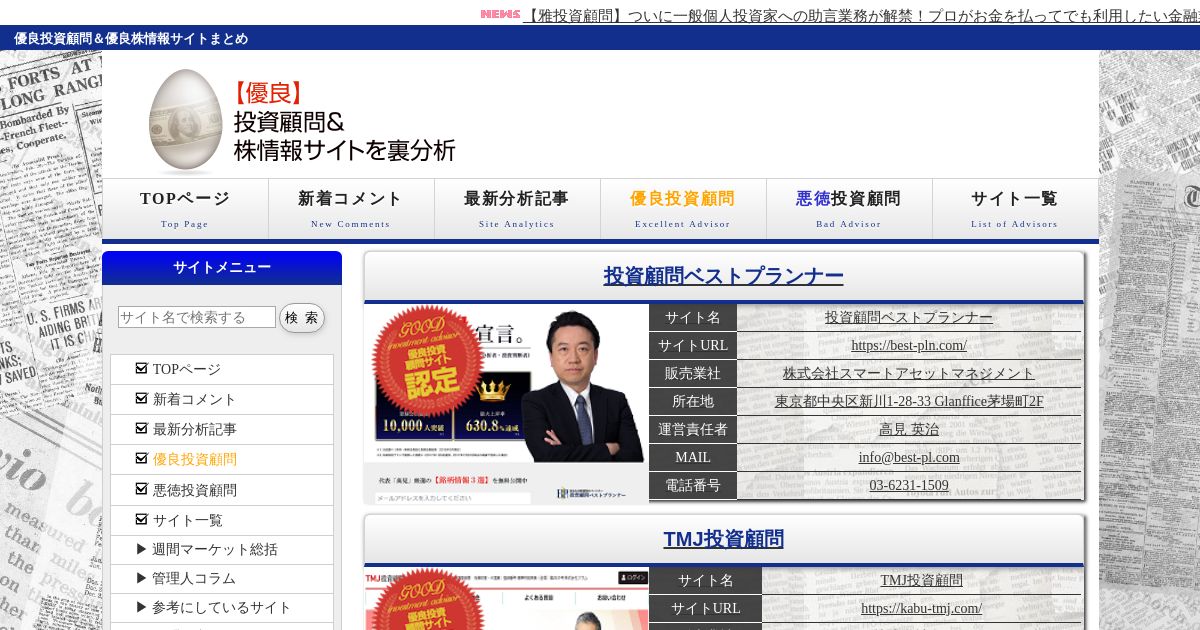This screenshot has height=630, width=1200.
Task: Click TMJ投資顧問 site name link in table
Action: click(922, 580)
